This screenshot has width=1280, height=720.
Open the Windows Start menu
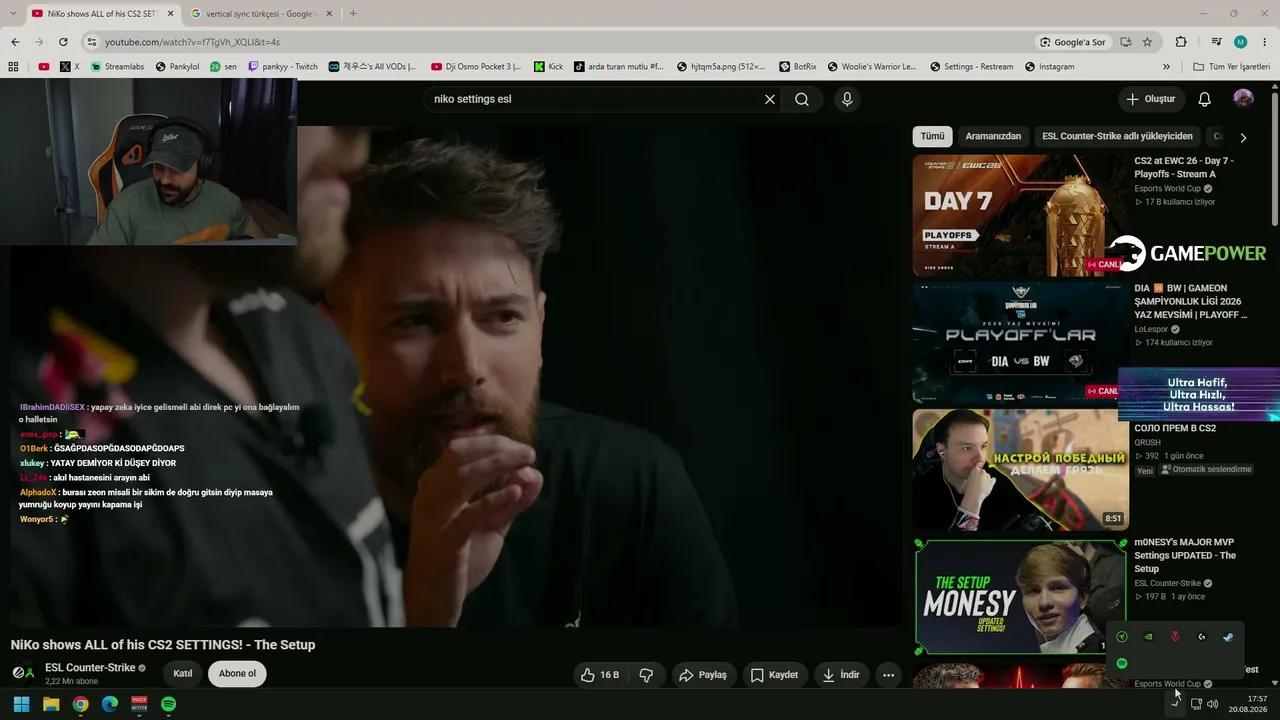click(x=21, y=704)
